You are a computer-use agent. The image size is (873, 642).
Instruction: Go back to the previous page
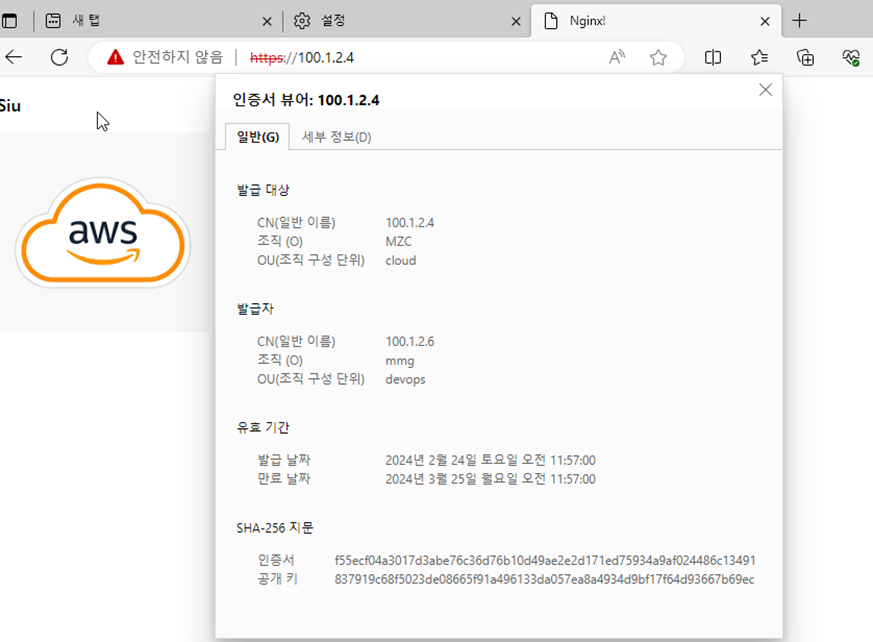[x=13, y=57]
